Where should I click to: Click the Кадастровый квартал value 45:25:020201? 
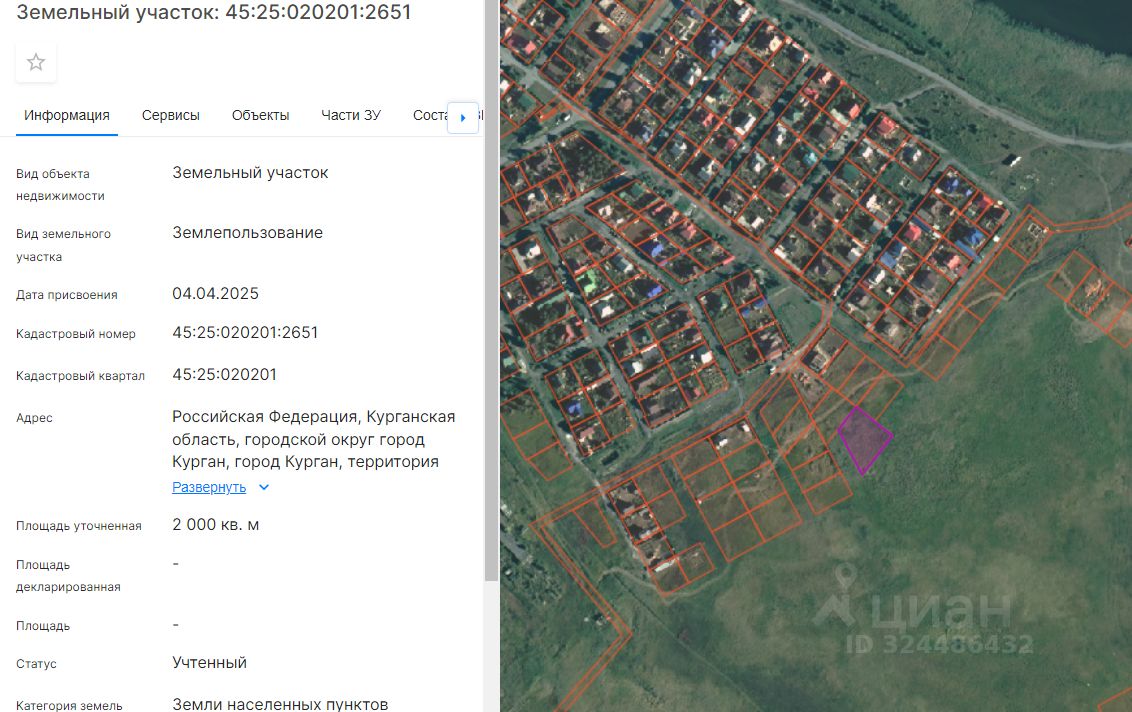[225, 375]
